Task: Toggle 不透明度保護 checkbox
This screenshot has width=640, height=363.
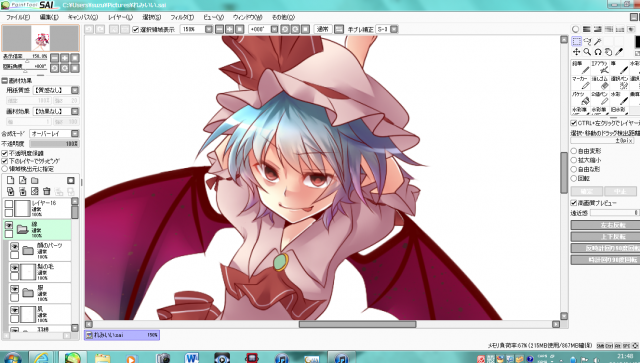Action: coord(5,154)
